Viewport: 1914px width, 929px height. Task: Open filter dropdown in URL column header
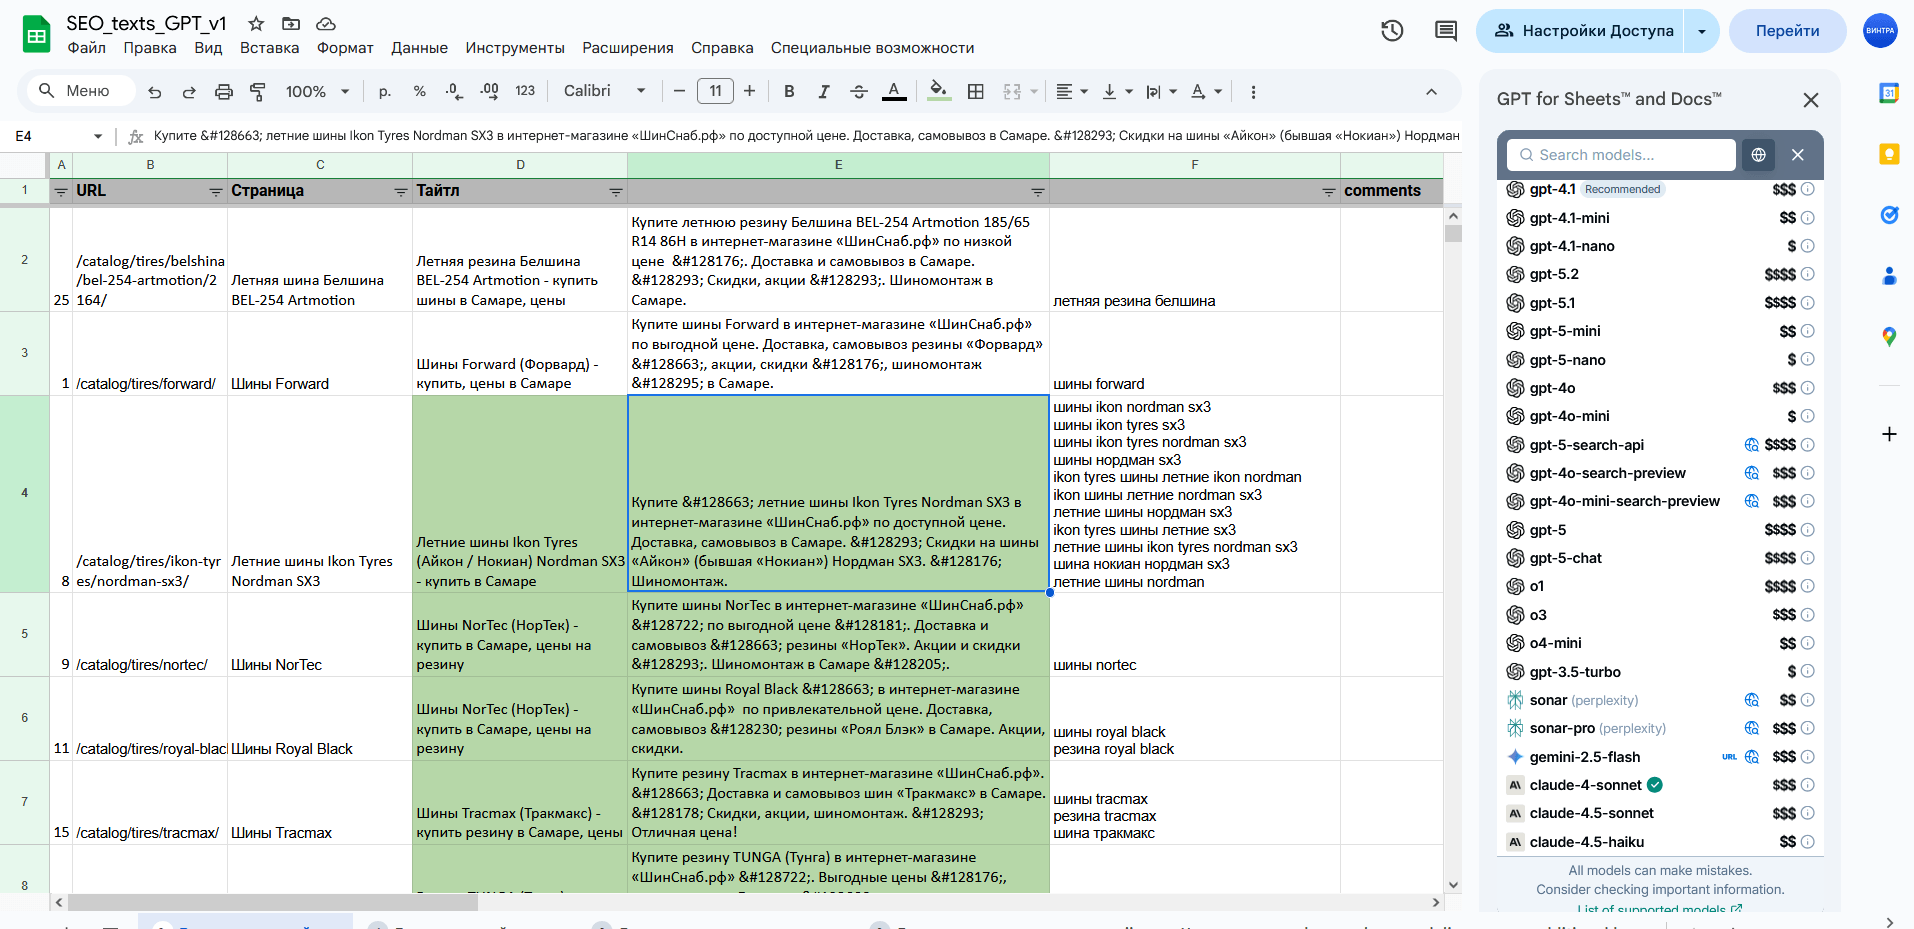point(215,192)
